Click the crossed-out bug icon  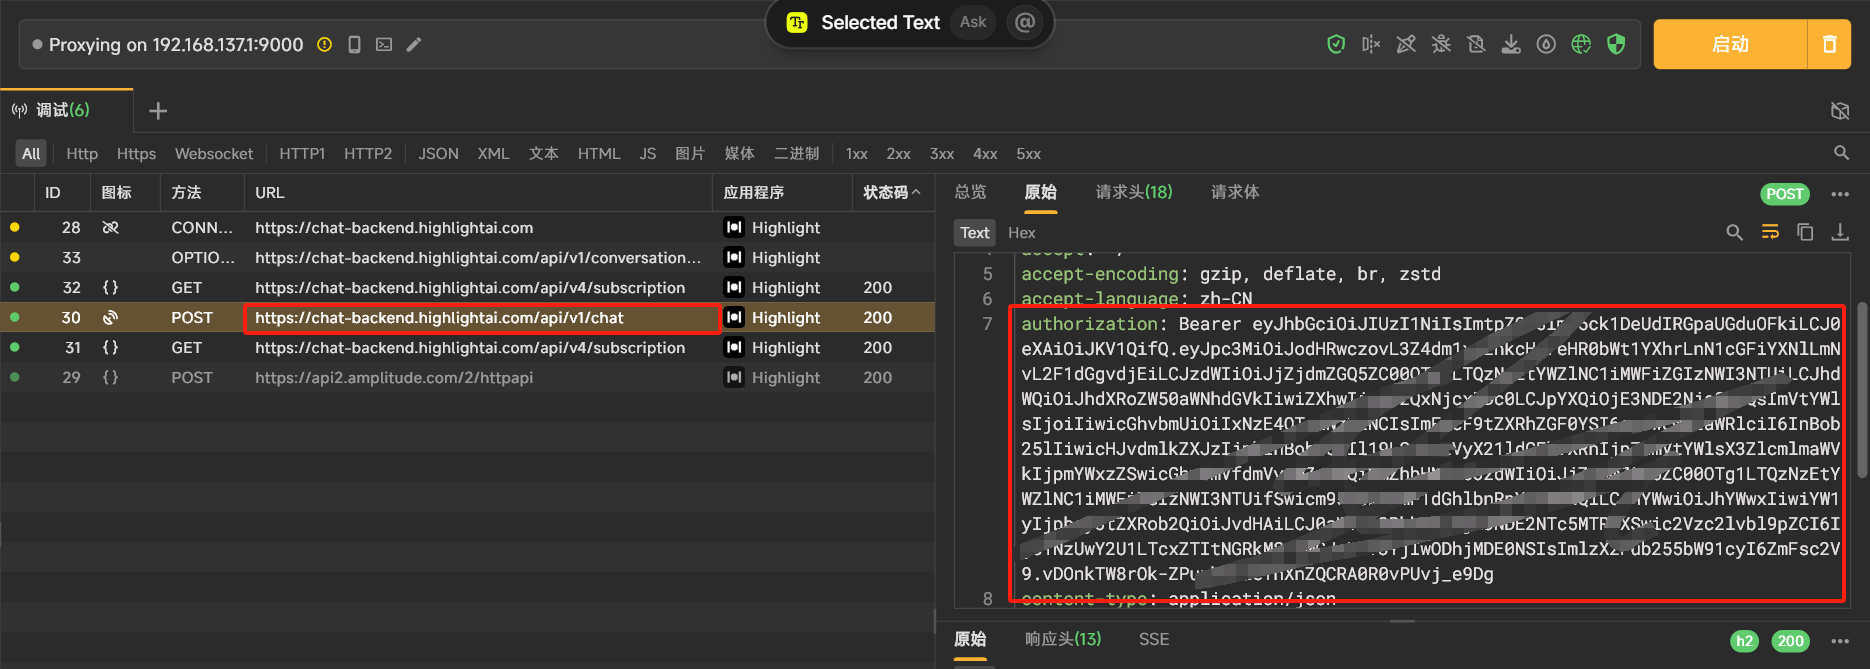tap(1441, 44)
